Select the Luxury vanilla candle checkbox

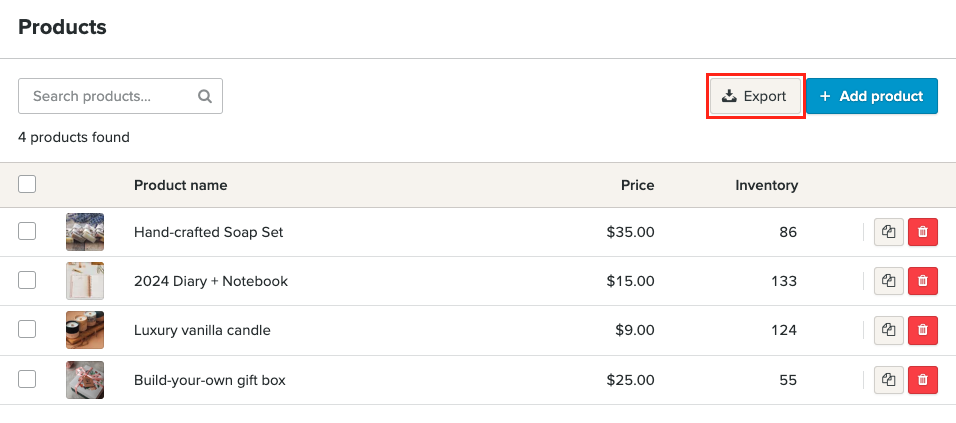27,329
